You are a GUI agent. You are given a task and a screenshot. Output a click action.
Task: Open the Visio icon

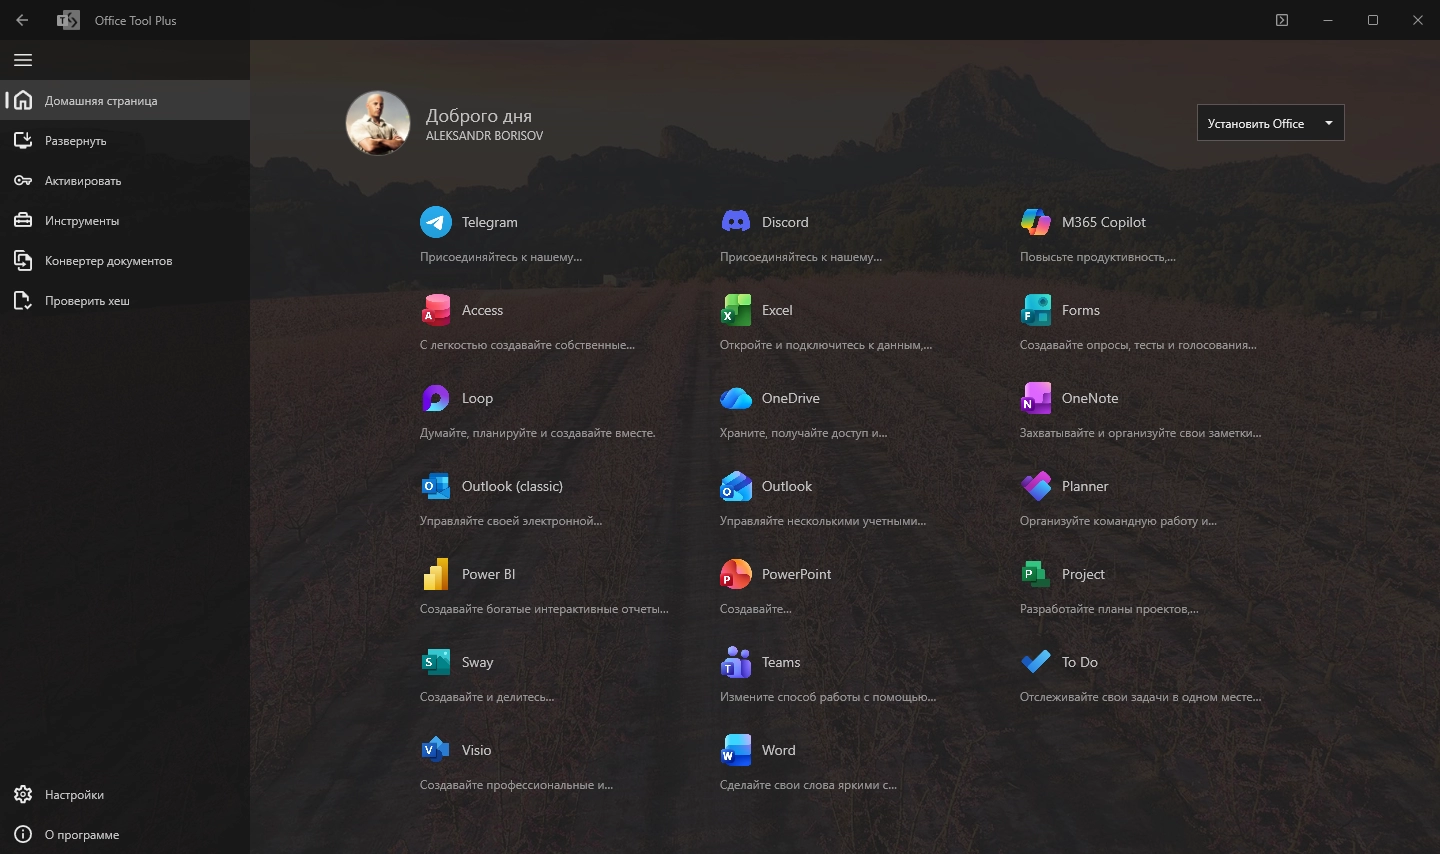point(436,750)
